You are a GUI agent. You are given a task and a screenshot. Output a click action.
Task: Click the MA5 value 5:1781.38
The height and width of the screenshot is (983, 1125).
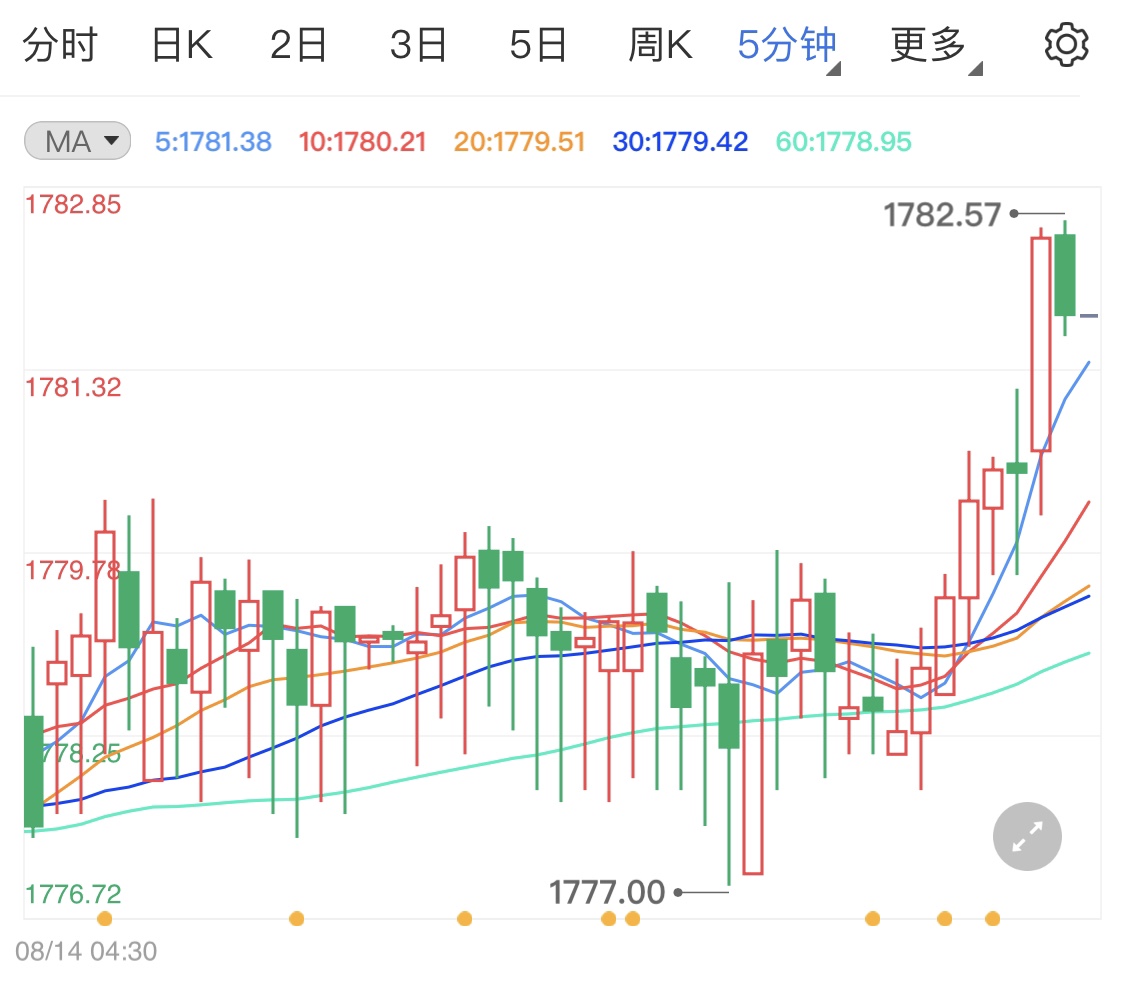pos(213,141)
